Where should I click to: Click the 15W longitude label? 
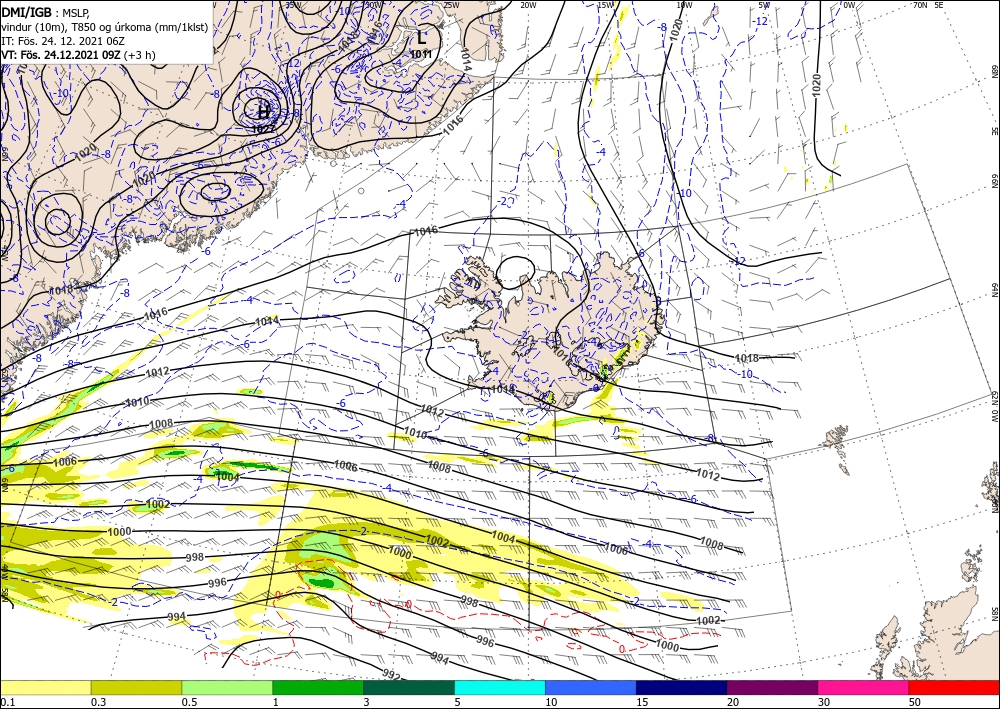(x=605, y=5)
